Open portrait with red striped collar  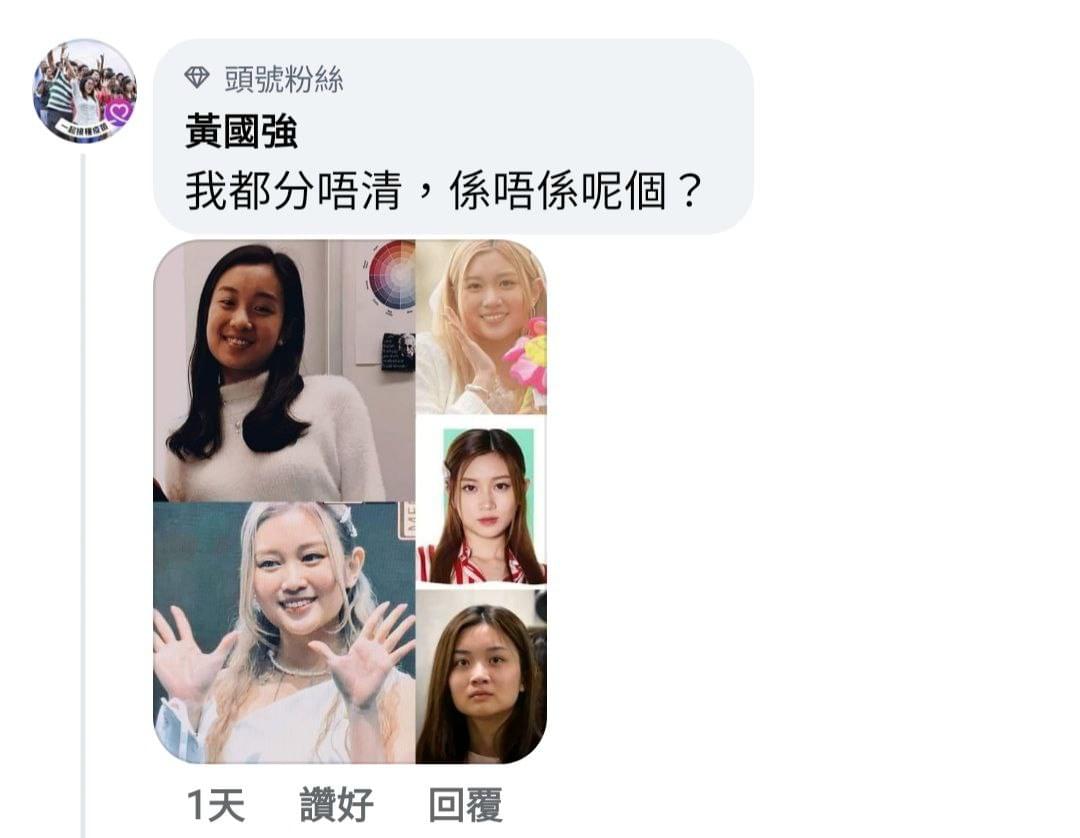point(481,501)
